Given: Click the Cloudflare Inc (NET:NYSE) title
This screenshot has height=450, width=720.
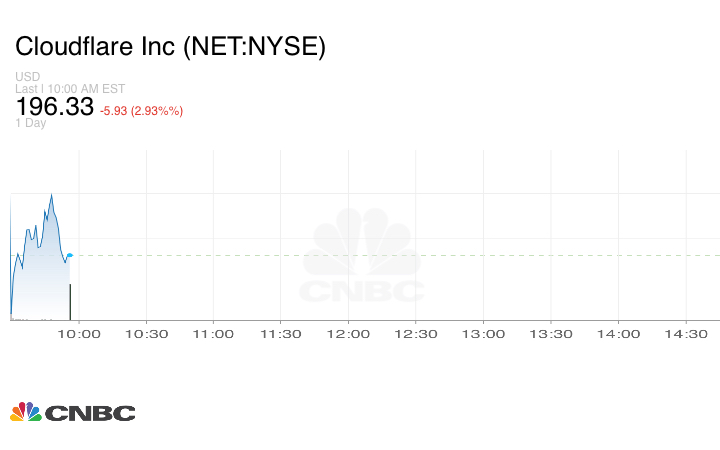Looking at the screenshot, I should 170,47.
